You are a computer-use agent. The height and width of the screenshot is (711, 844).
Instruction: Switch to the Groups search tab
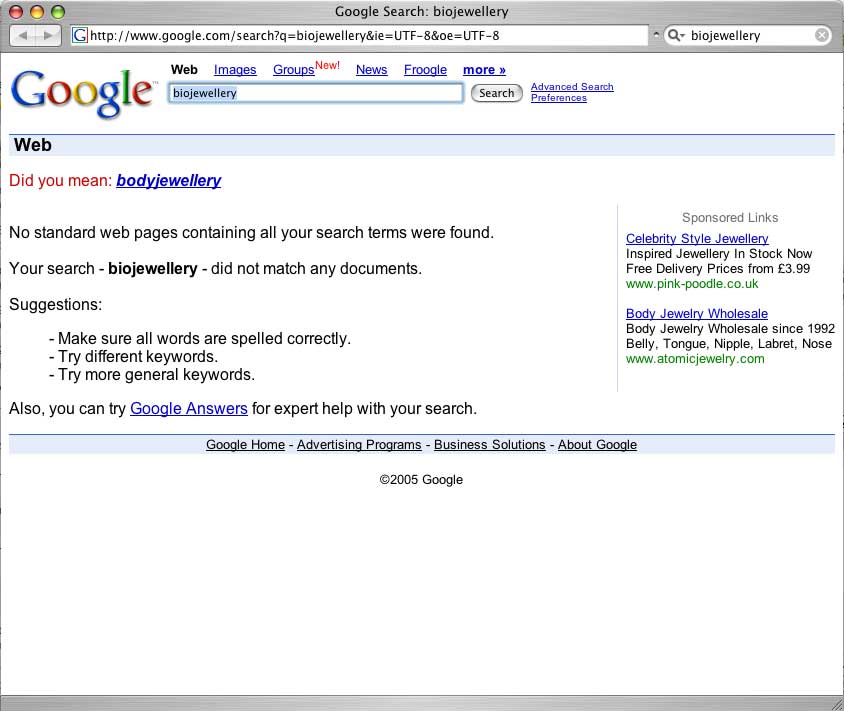[293, 69]
